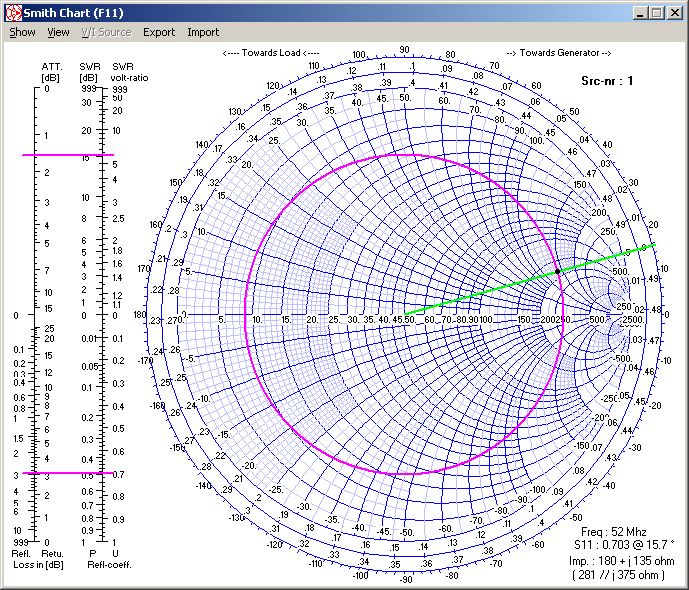Open the Export menu
The height and width of the screenshot is (590, 689).
[158, 32]
